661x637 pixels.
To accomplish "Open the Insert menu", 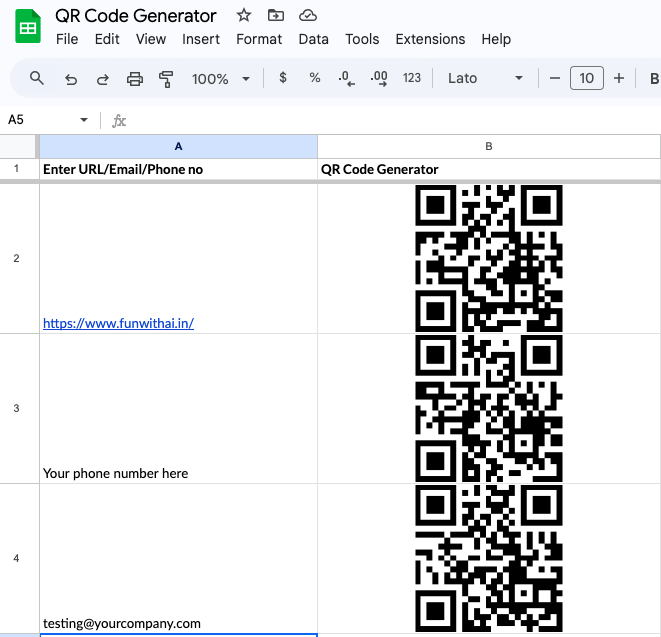I will (201, 39).
